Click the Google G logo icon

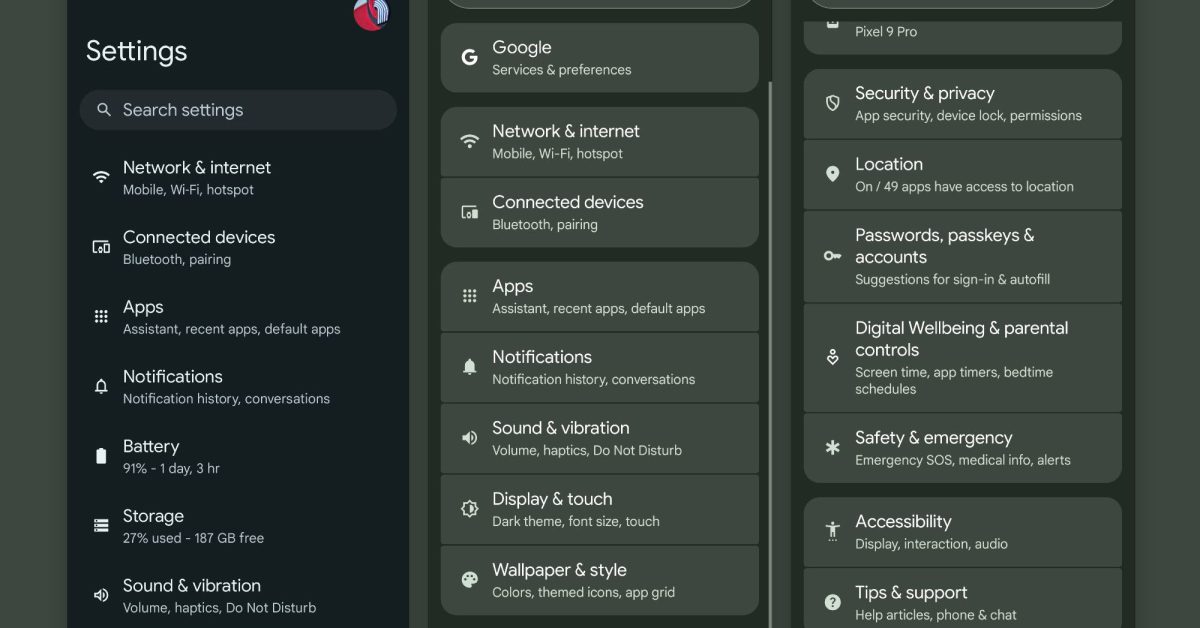tap(469, 58)
